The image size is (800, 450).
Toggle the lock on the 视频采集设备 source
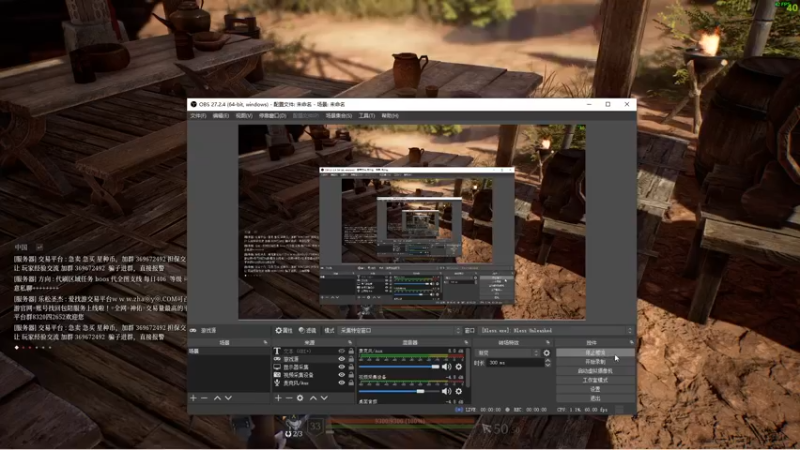pos(351,375)
